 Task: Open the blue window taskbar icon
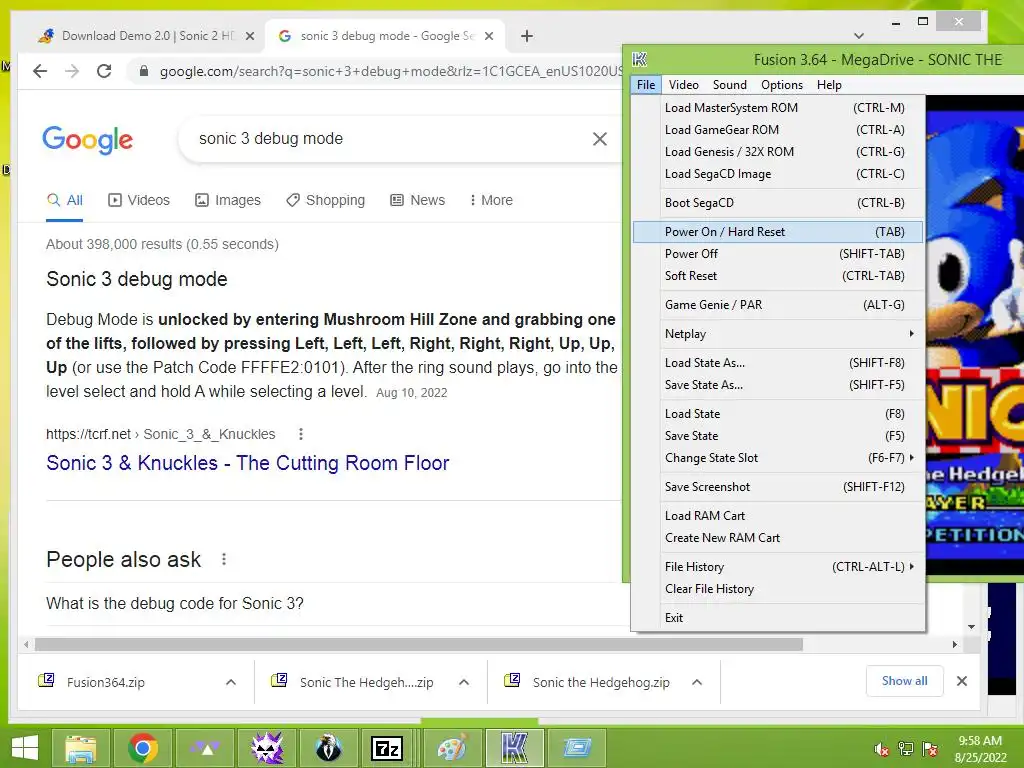pos(576,748)
